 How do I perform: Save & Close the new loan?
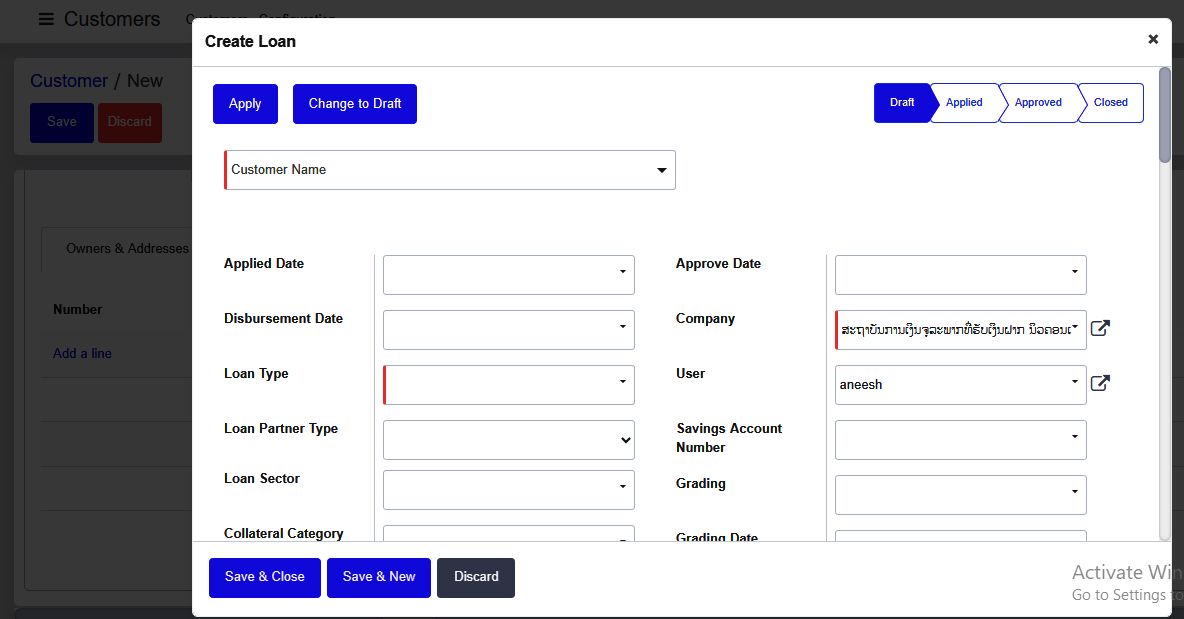click(x=264, y=577)
